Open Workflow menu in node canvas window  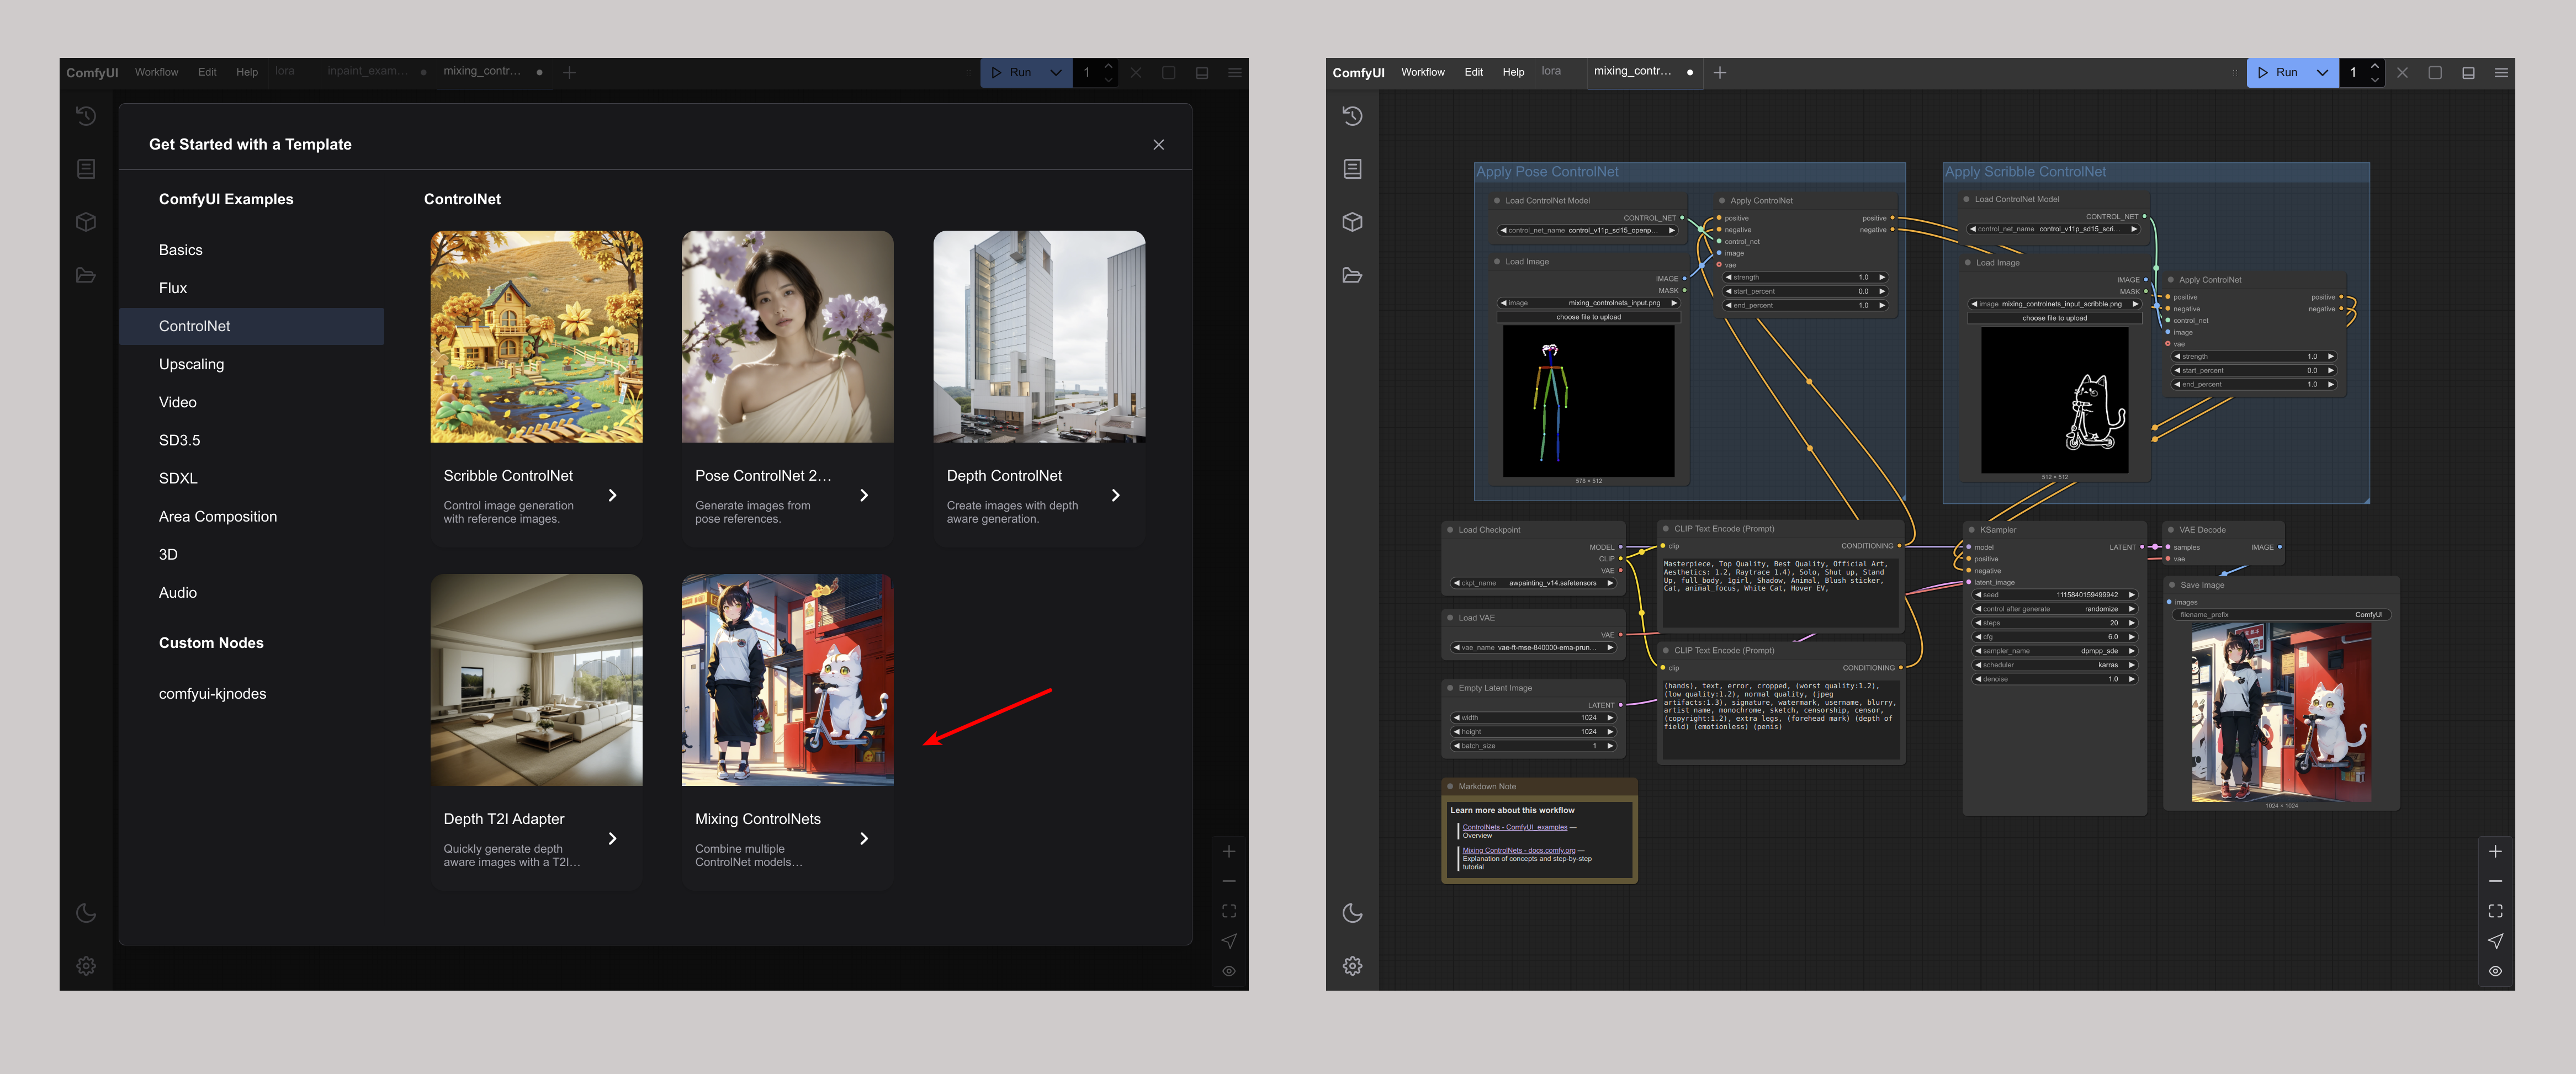point(1422,72)
